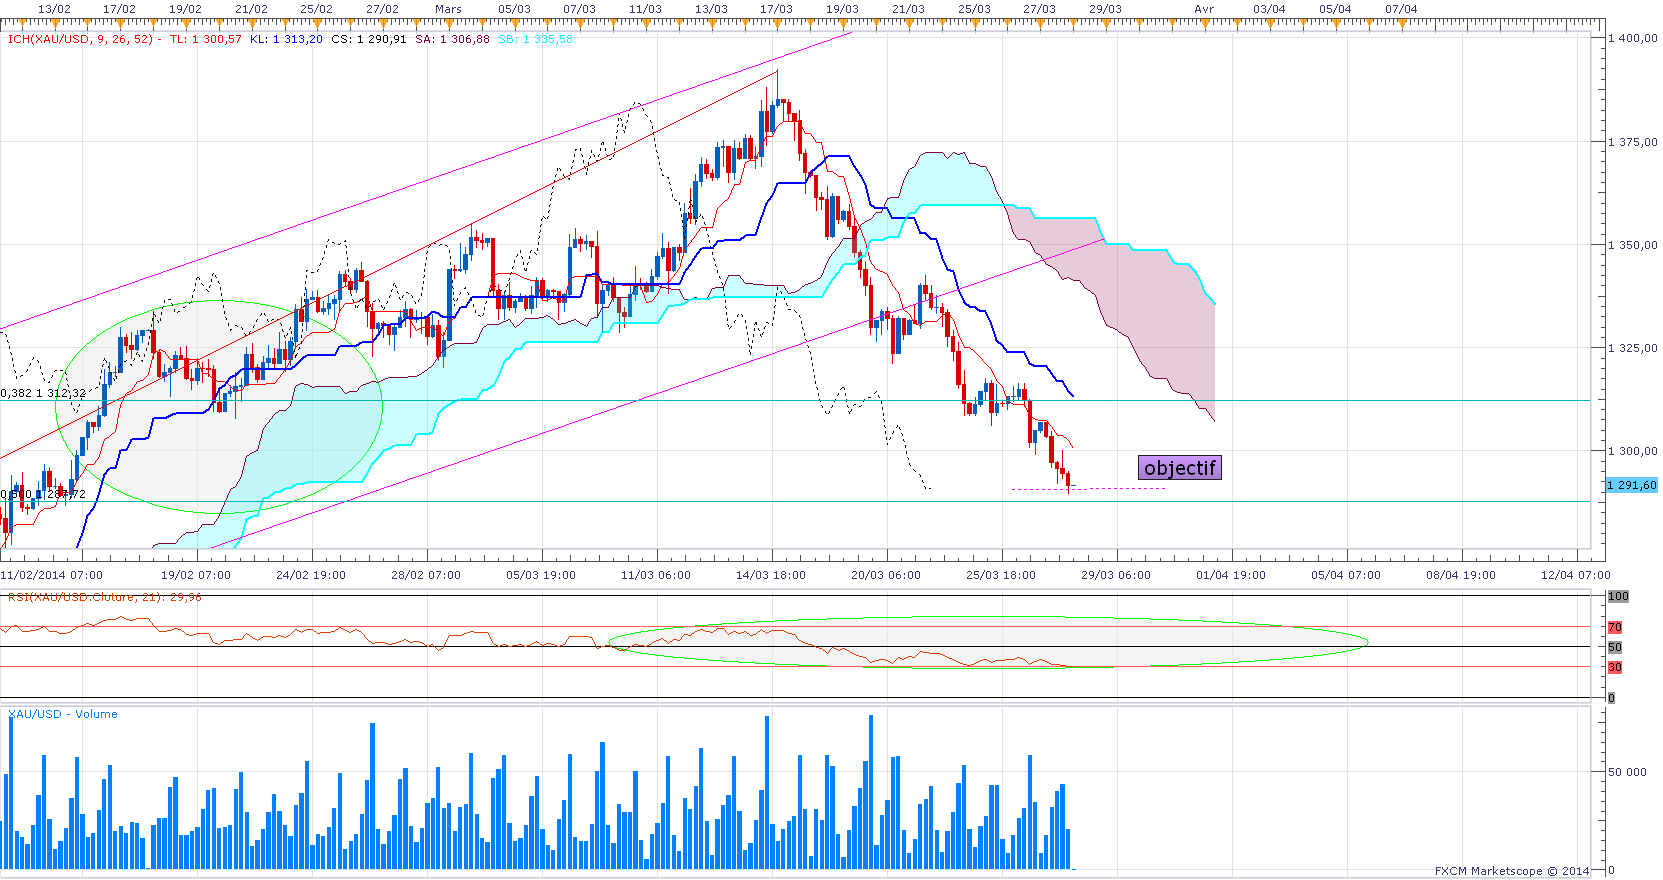Click the KL: 1 313,20 legend value
This screenshot has height=880, width=1663.
tap(286, 39)
